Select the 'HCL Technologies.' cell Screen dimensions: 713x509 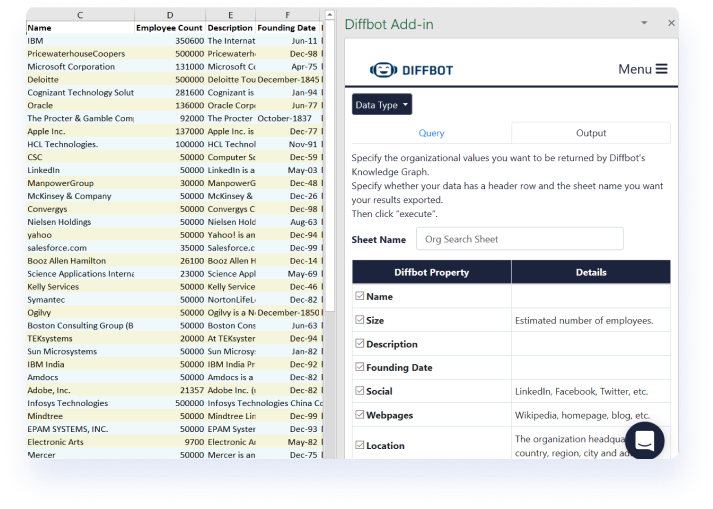pyautogui.click(x=80, y=144)
